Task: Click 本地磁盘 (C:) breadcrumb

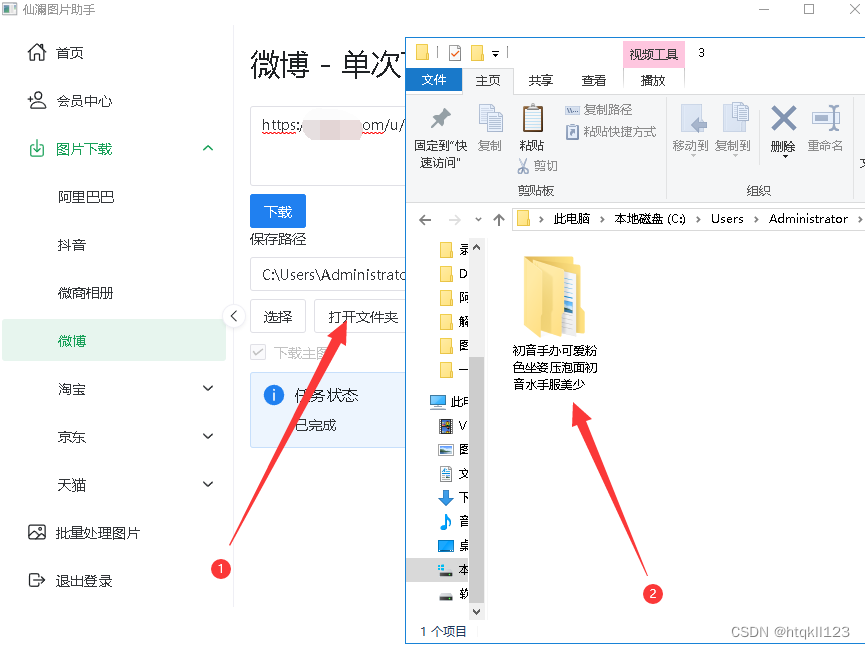Action: [x=649, y=219]
